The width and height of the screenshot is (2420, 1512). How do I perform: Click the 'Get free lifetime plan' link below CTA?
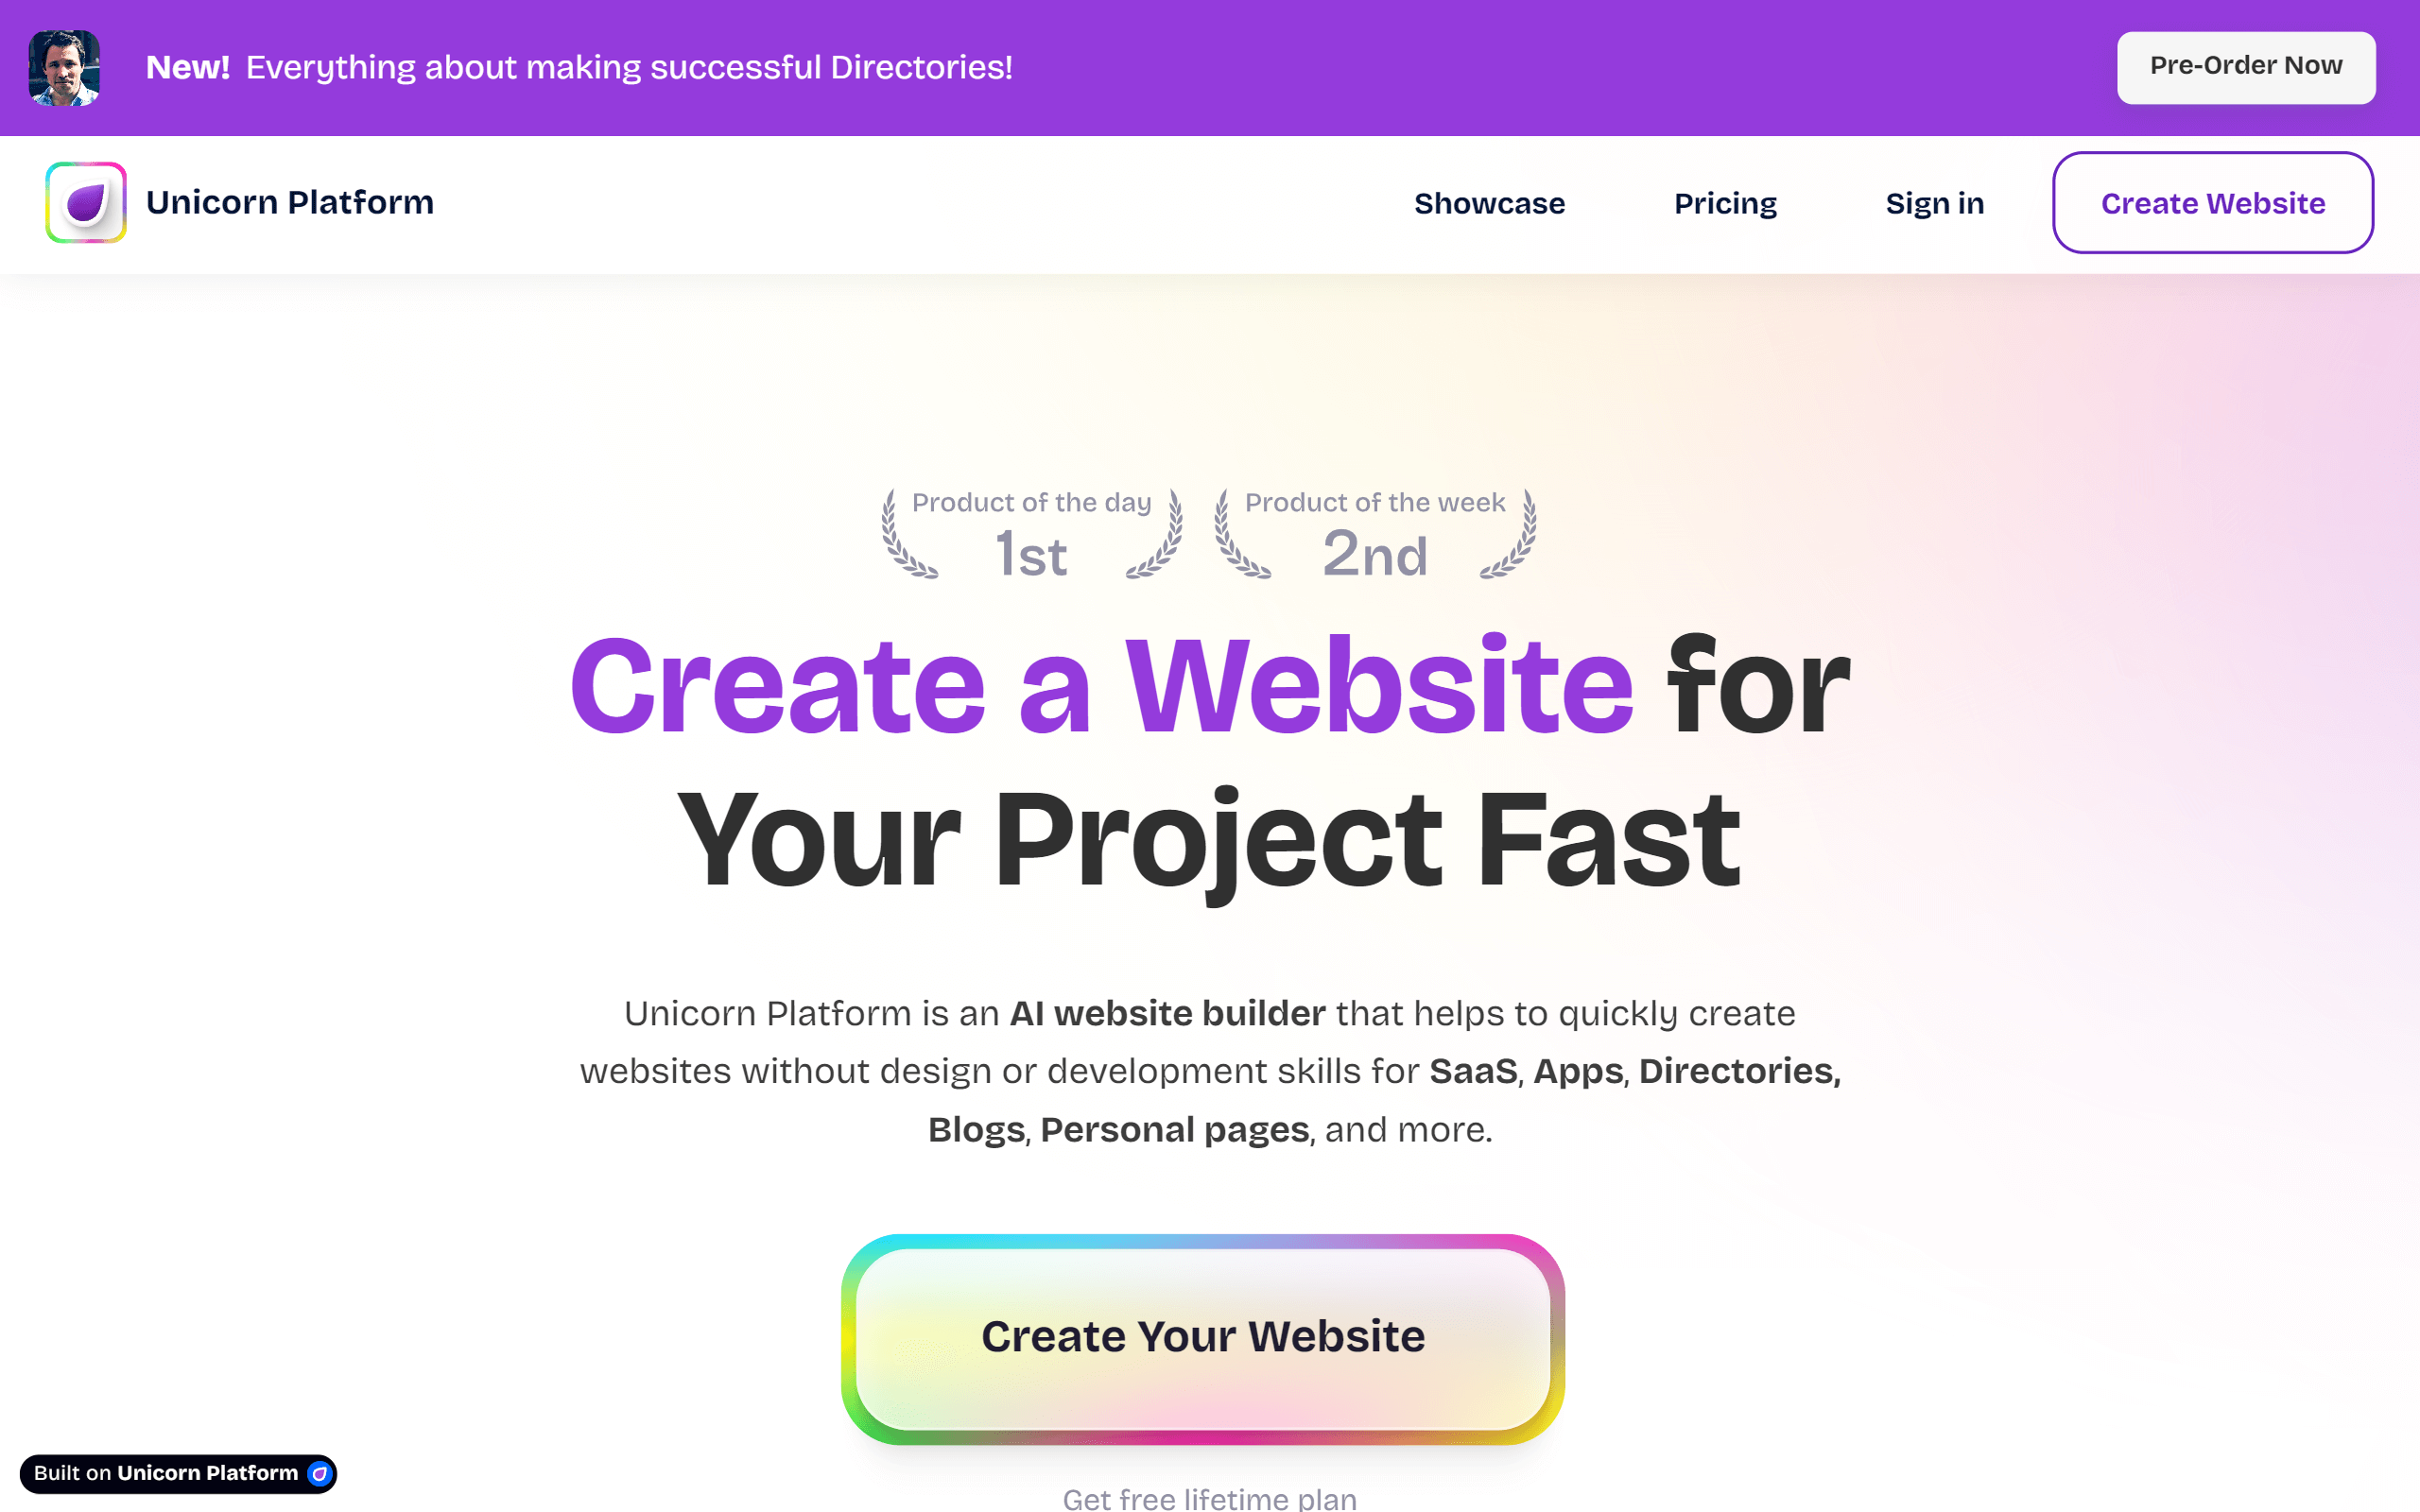tap(1211, 1496)
